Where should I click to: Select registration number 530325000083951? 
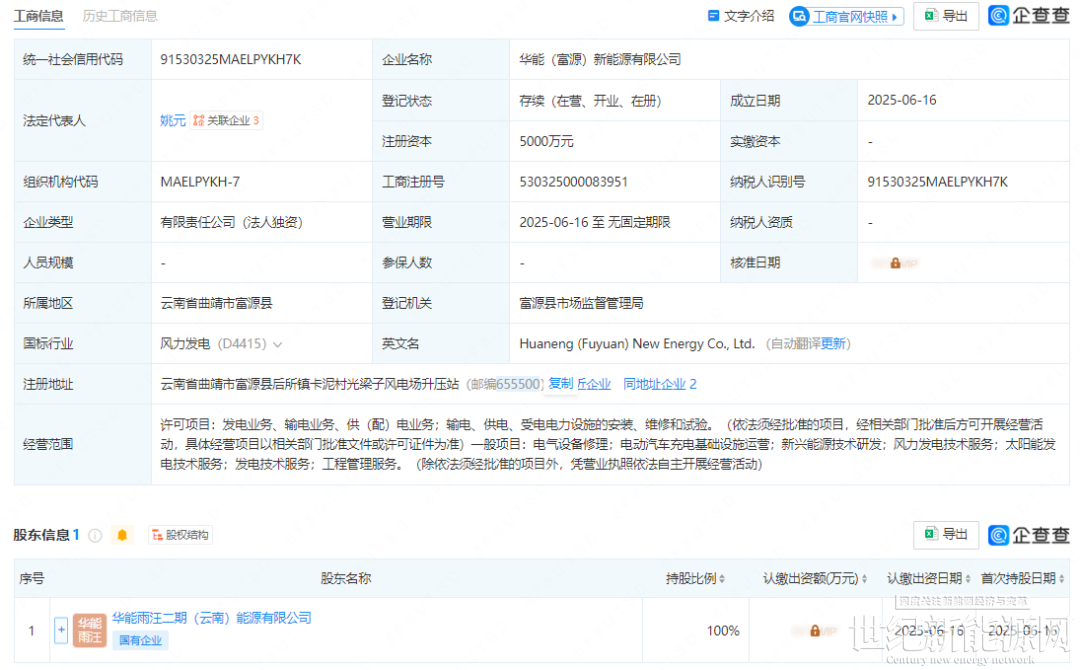pyautogui.click(x=573, y=182)
